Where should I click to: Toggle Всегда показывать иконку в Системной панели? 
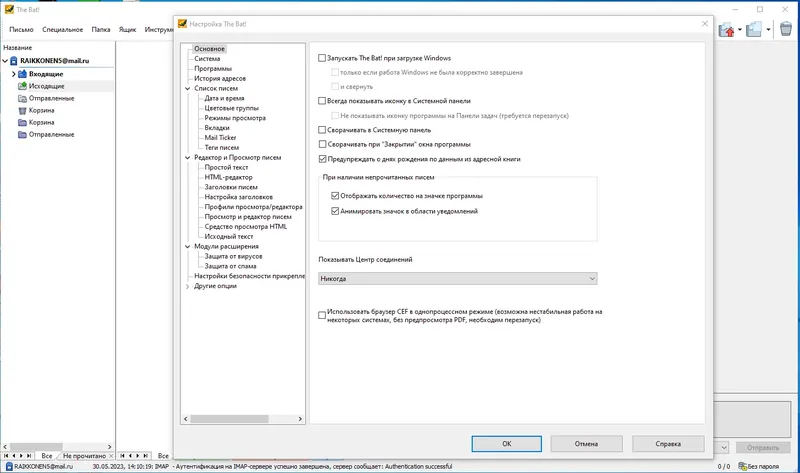coord(322,101)
